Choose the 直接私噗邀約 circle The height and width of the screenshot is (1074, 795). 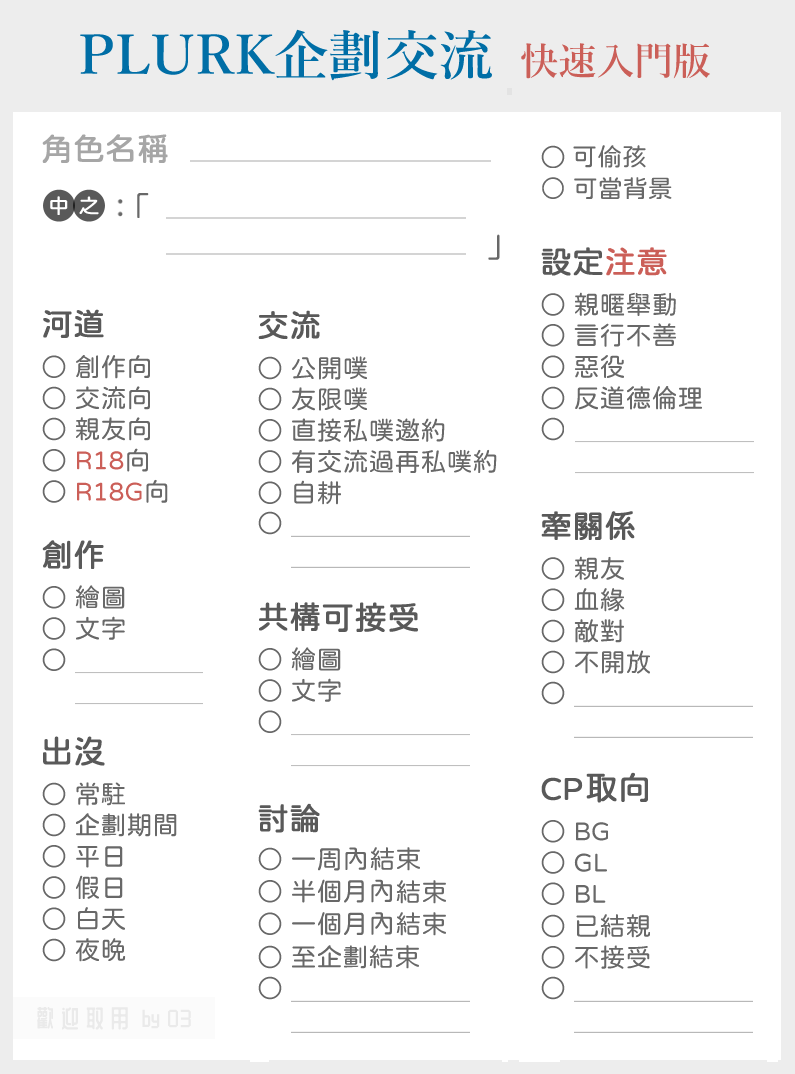[270, 431]
